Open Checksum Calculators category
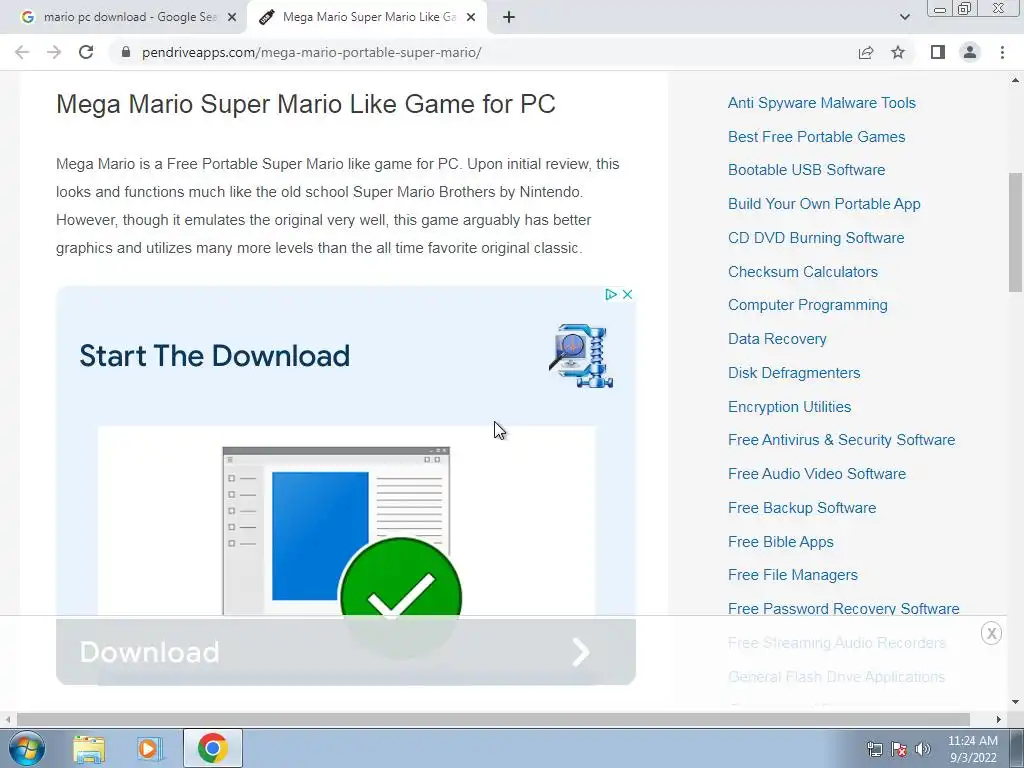The image size is (1024, 768). pyautogui.click(x=803, y=272)
